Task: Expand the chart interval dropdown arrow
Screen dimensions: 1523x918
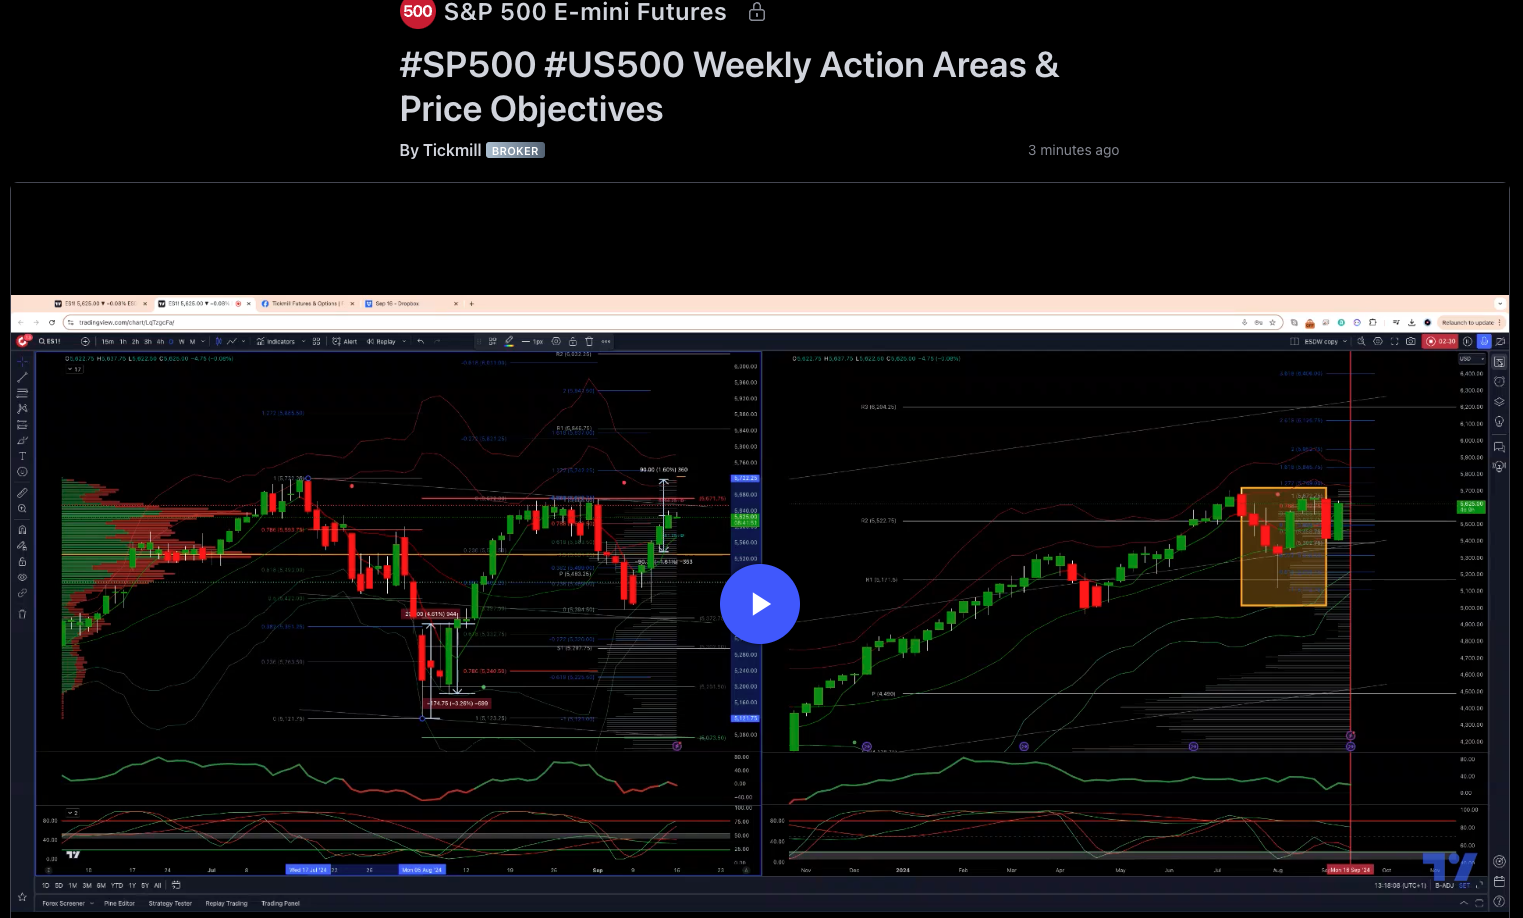Action: [x=203, y=341]
